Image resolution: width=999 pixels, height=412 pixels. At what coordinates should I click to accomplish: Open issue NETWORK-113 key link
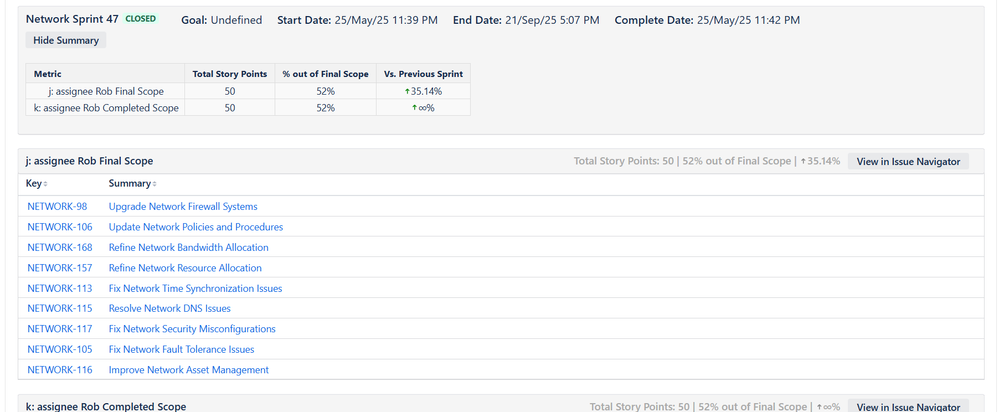pyautogui.click(x=59, y=288)
